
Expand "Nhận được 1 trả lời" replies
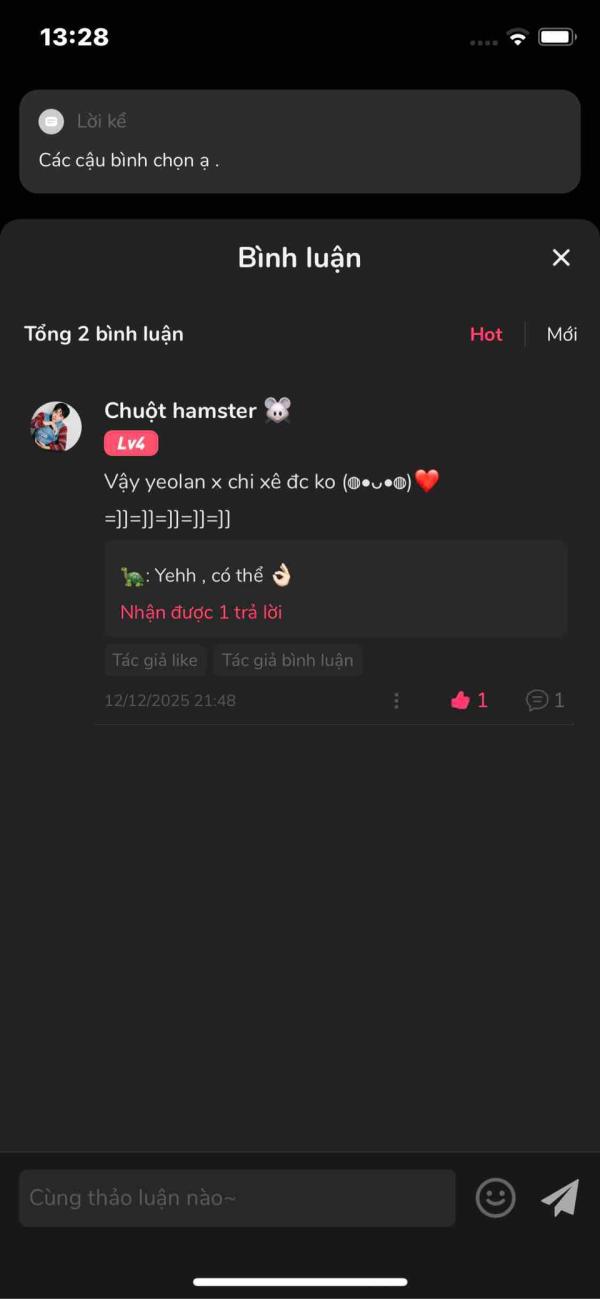point(201,612)
